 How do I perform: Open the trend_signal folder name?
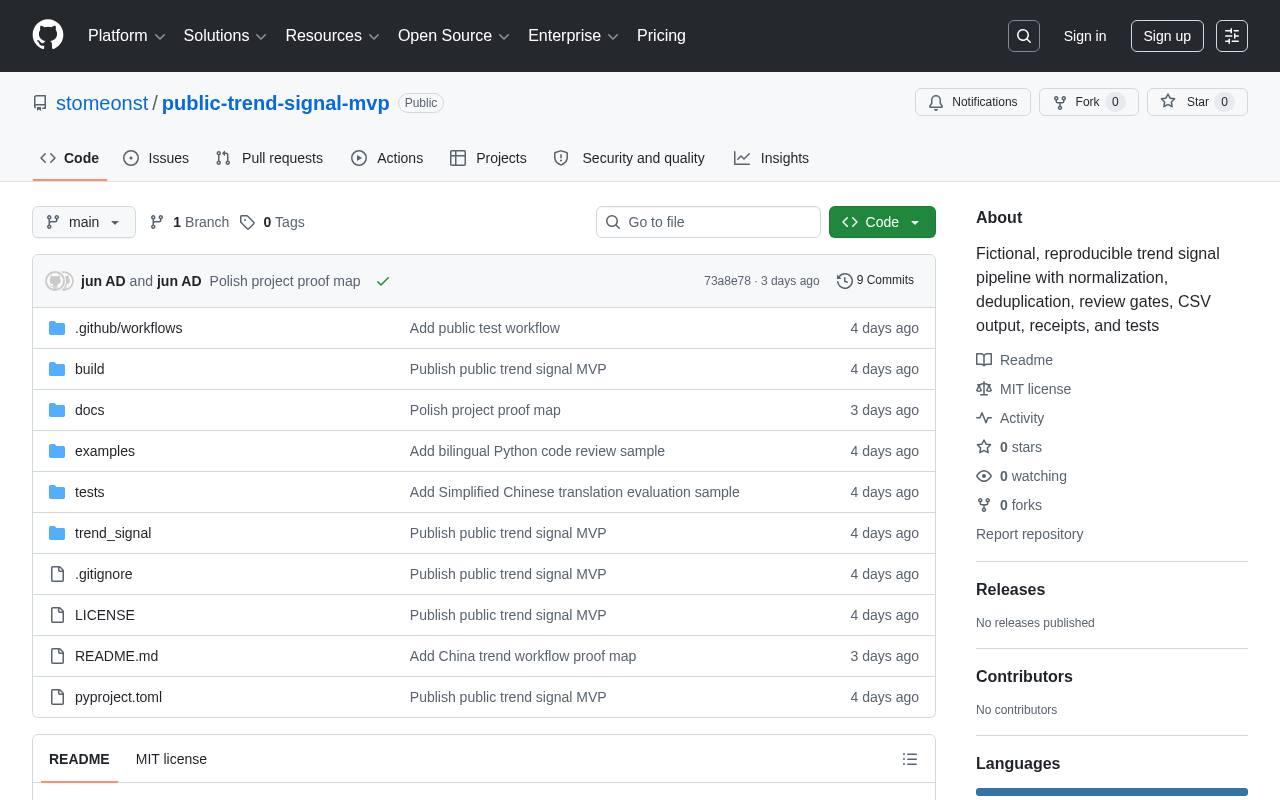point(113,533)
